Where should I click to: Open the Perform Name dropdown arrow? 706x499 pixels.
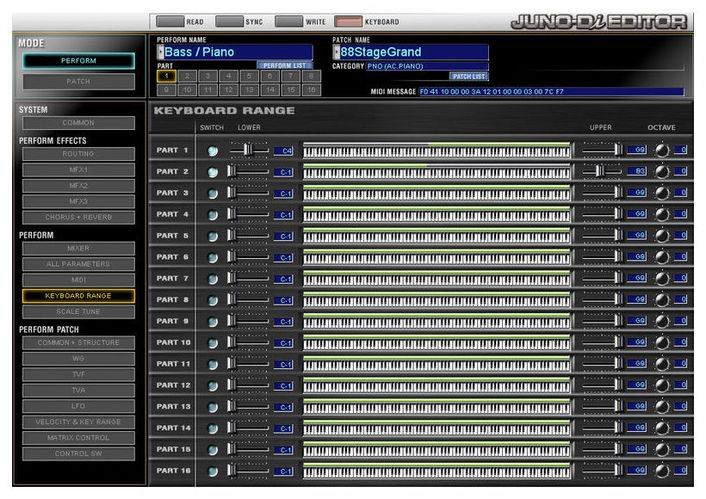[x=161, y=52]
